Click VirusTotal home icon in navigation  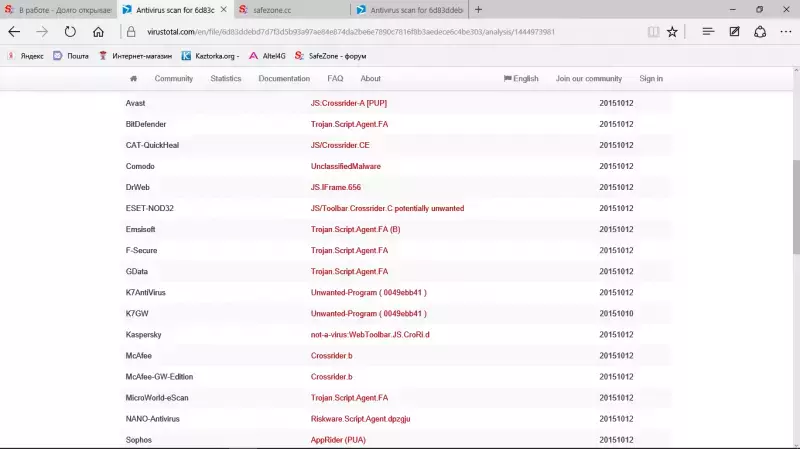click(133, 79)
